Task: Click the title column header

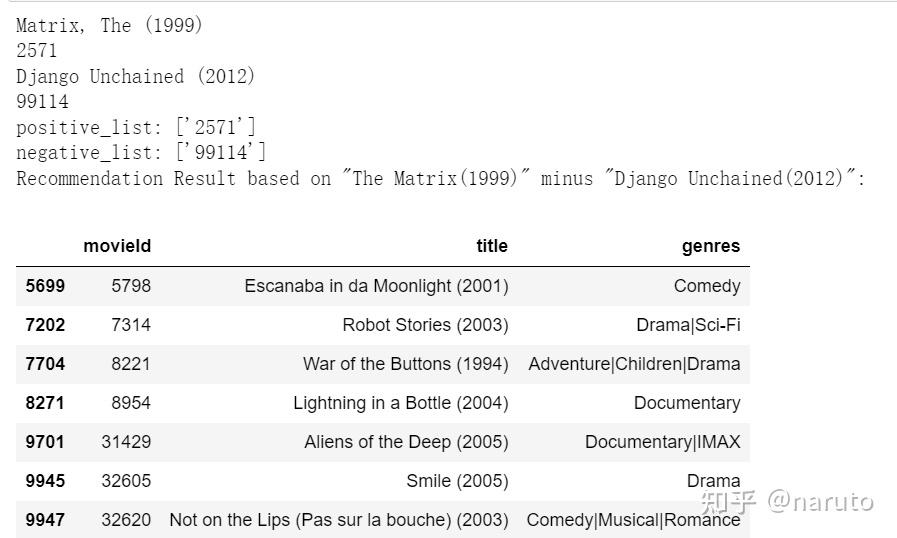Action: [x=491, y=246]
